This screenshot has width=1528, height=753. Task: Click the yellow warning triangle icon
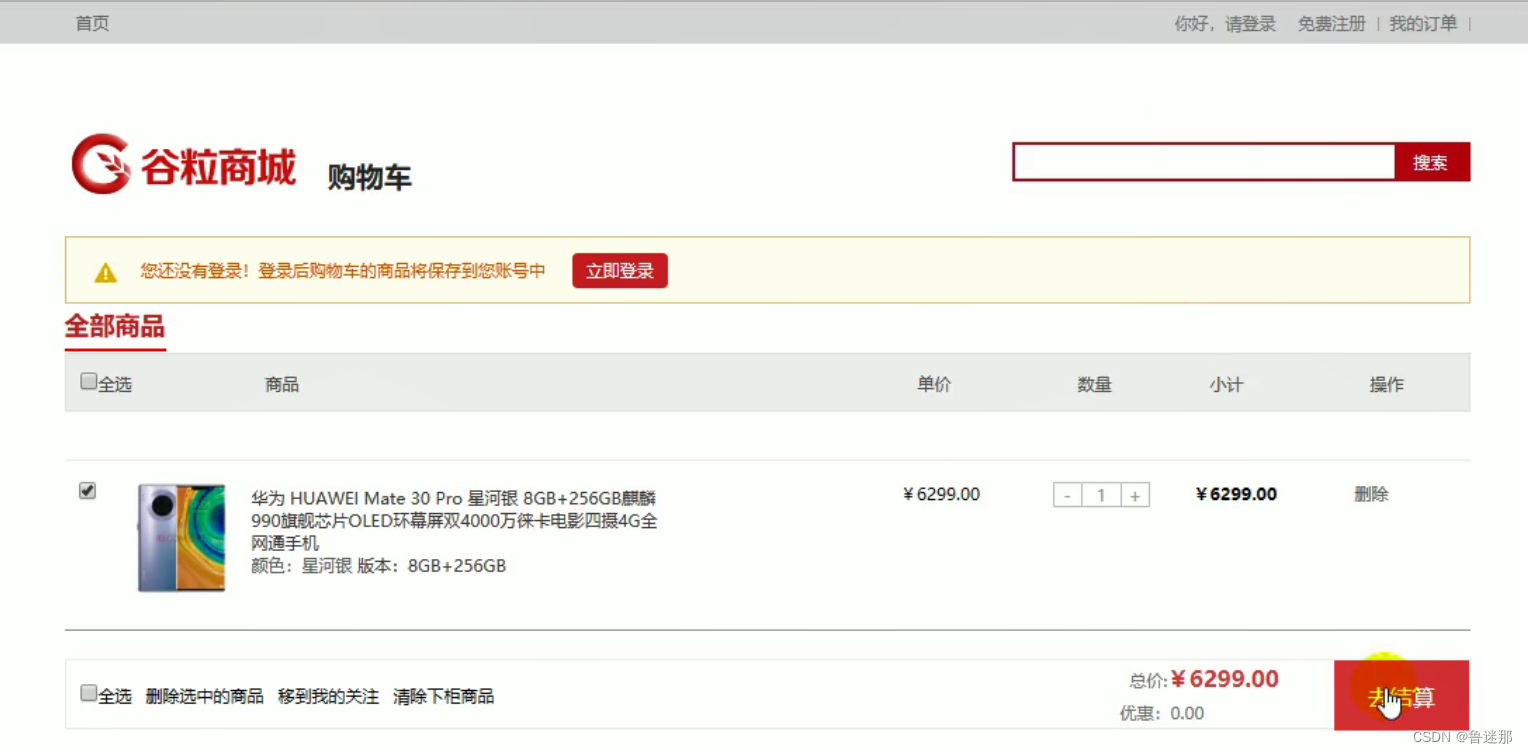point(105,272)
